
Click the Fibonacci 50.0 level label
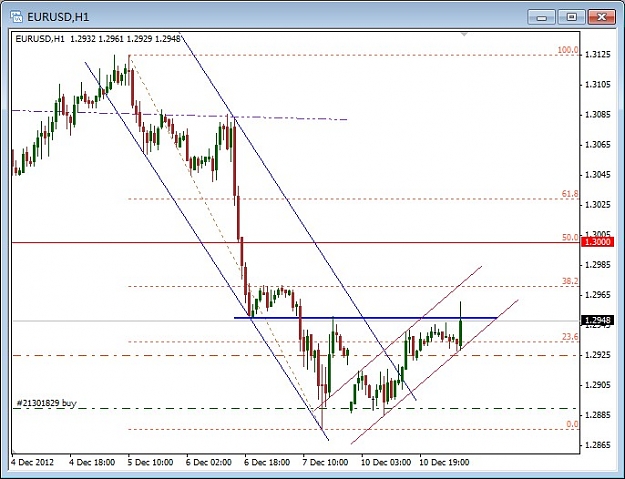click(570, 238)
